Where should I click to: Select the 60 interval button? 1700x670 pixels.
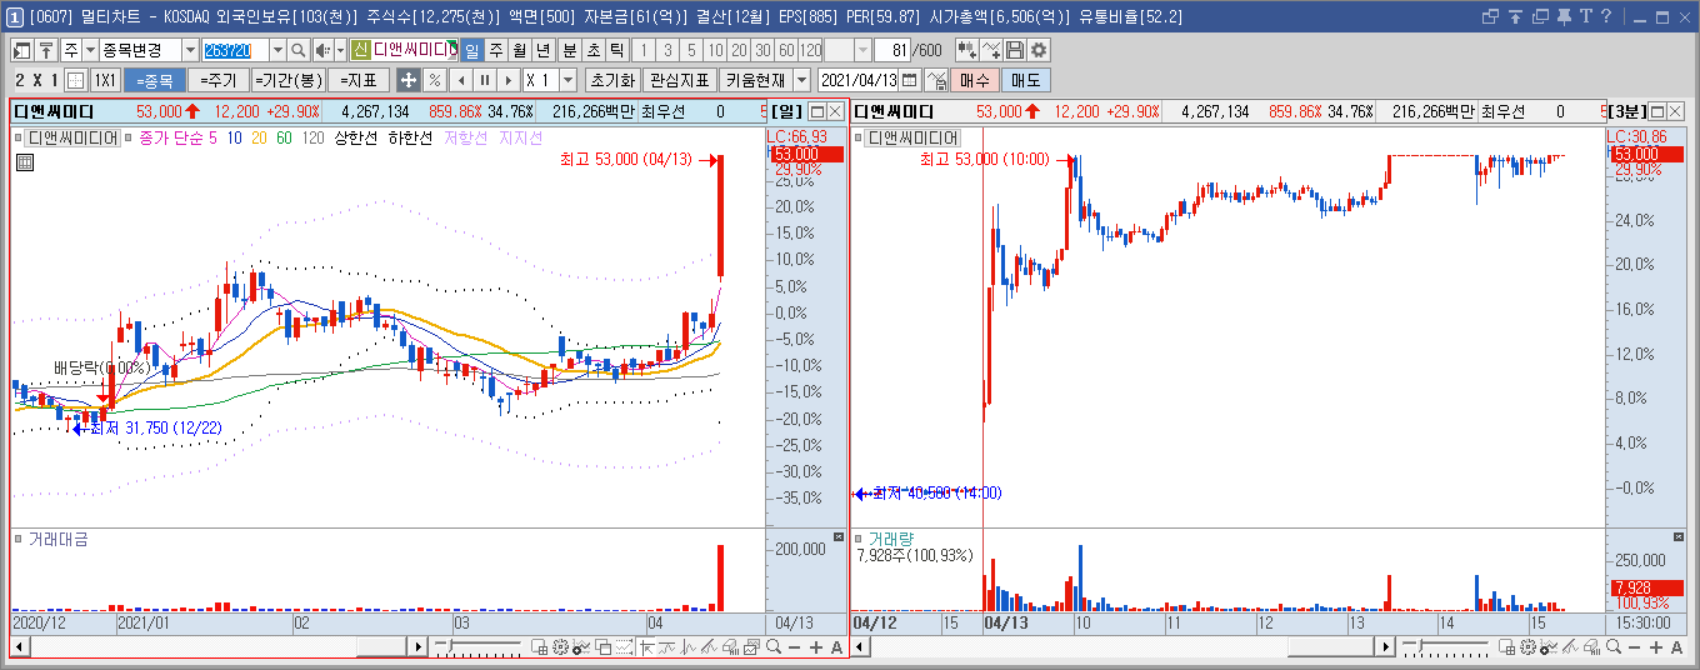pyautogui.click(x=787, y=50)
